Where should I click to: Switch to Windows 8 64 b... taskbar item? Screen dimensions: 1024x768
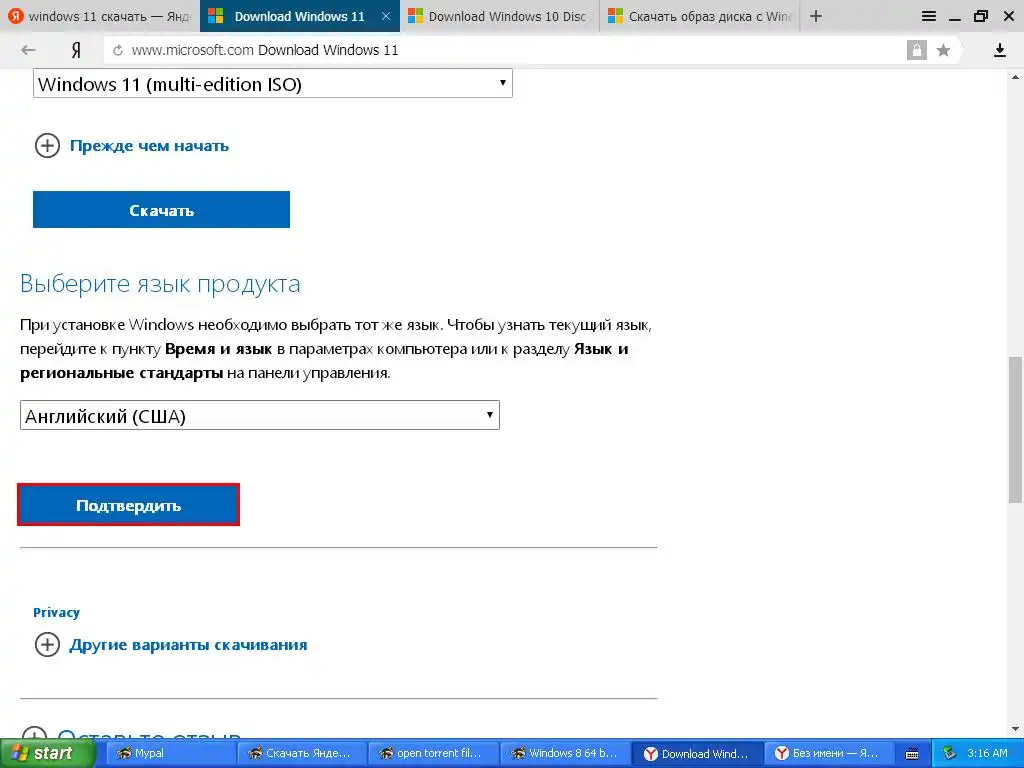coord(565,753)
